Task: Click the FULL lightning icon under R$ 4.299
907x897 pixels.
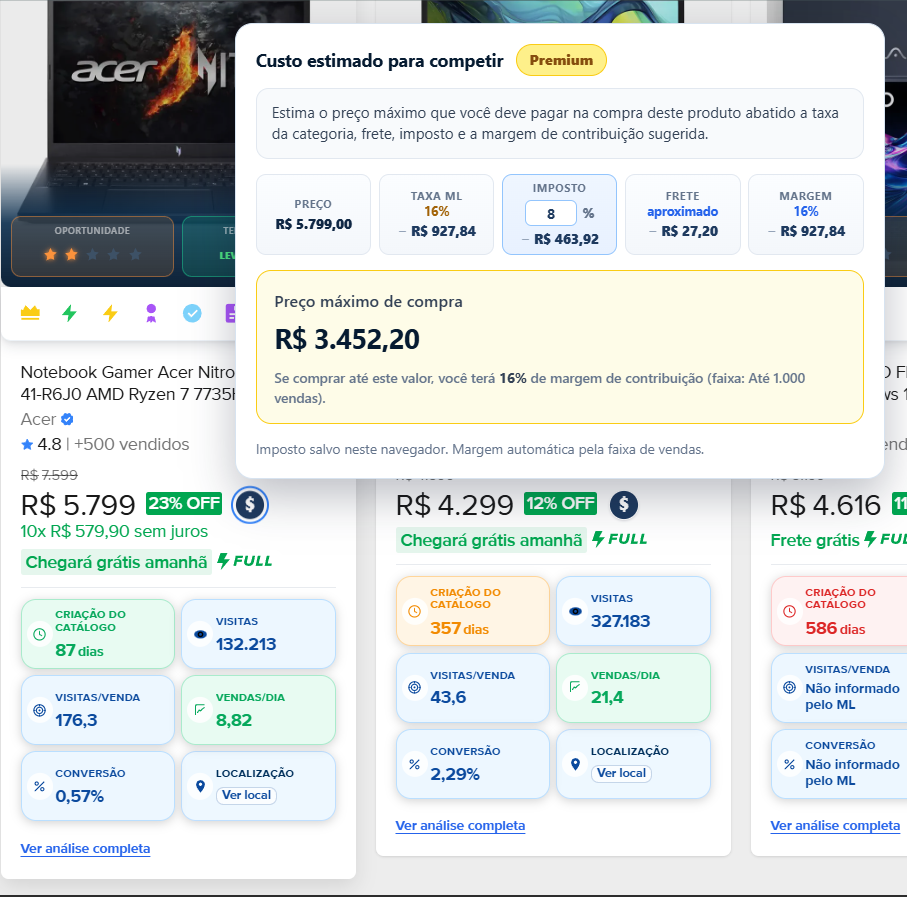Action: [598, 539]
